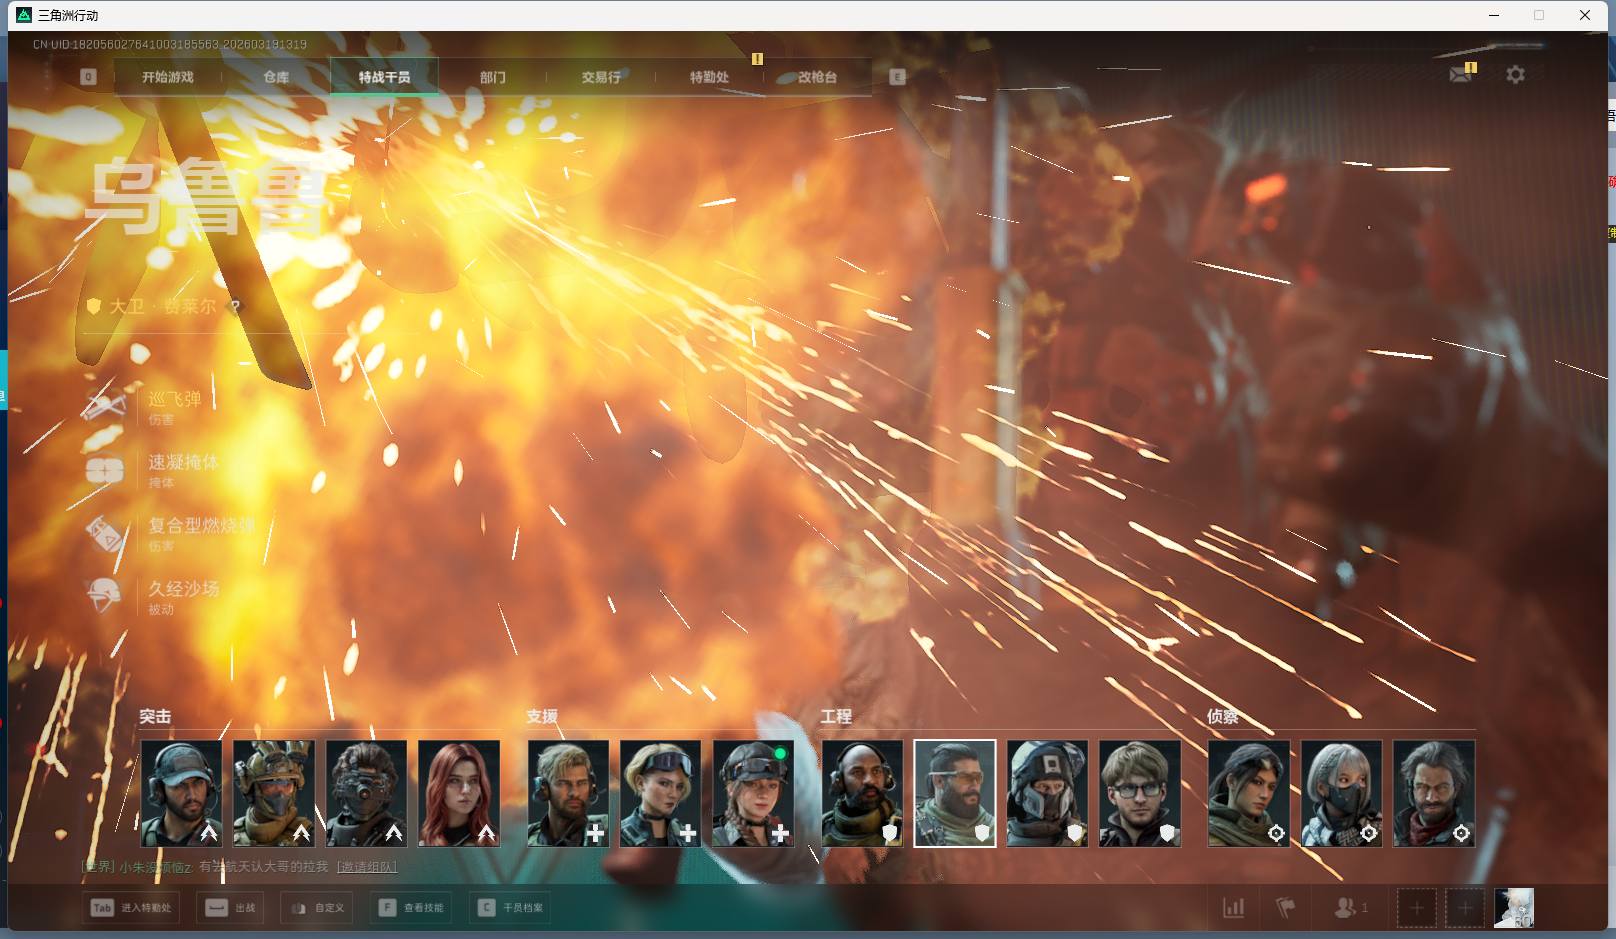Image resolution: width=1616 pixels, height=939 pixels.
Task: View the 巡飞弹 skill icon
Action: (105, 405)
